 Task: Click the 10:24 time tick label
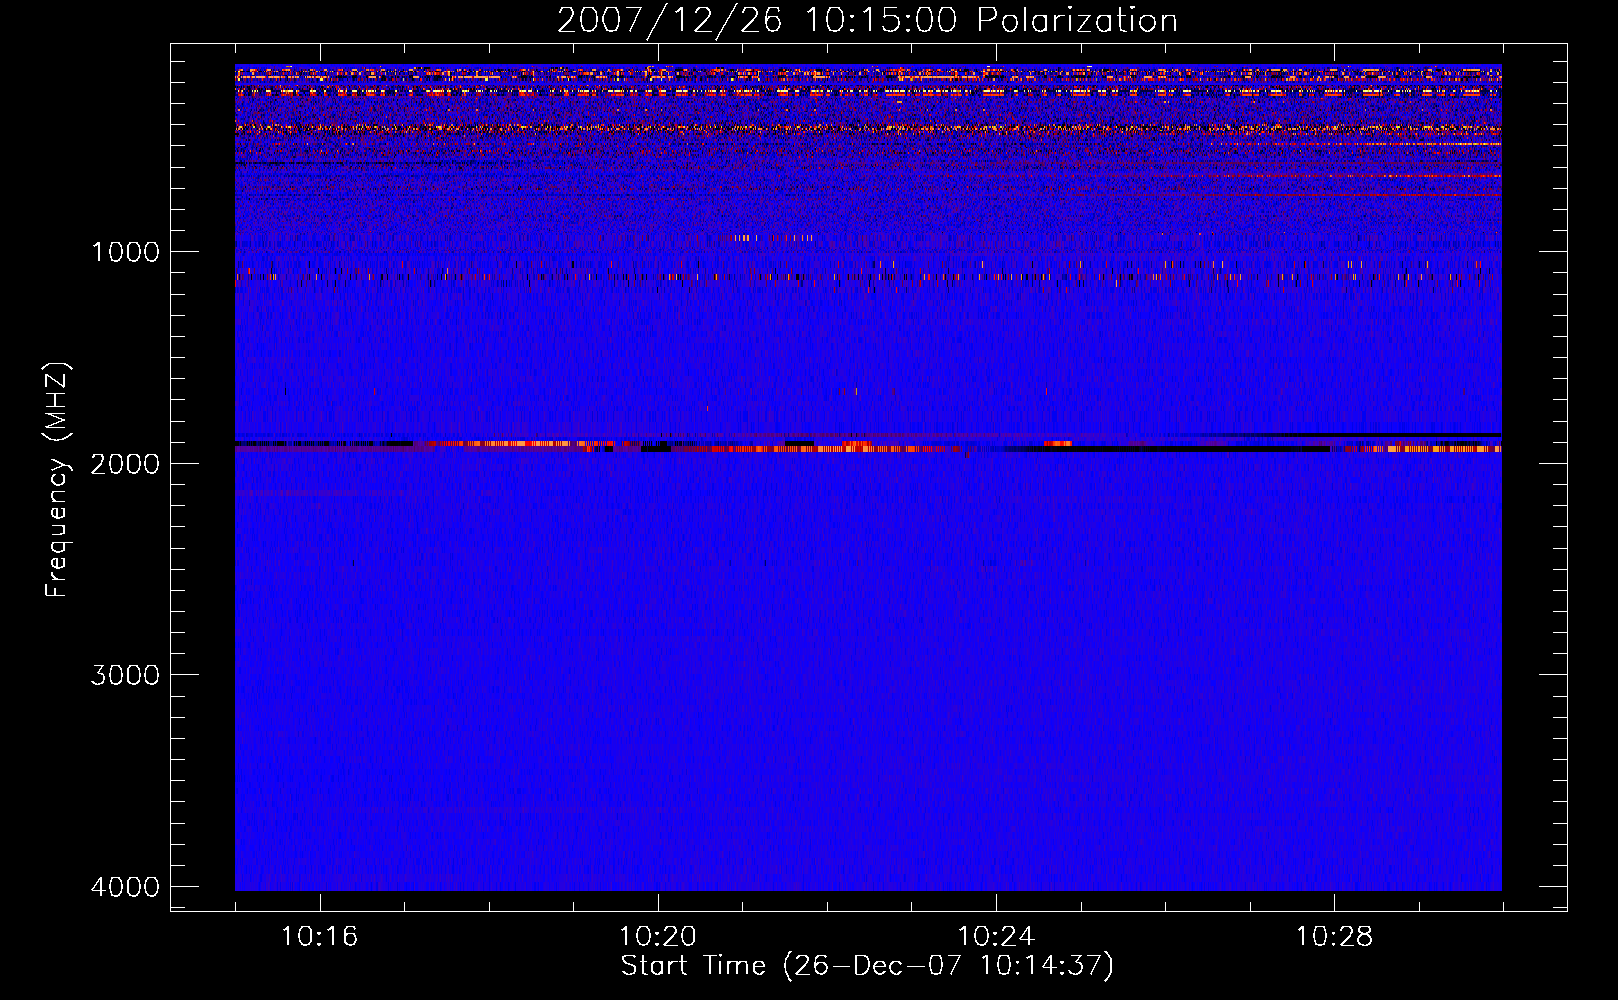pyautogui.click(x=996, y=937)
